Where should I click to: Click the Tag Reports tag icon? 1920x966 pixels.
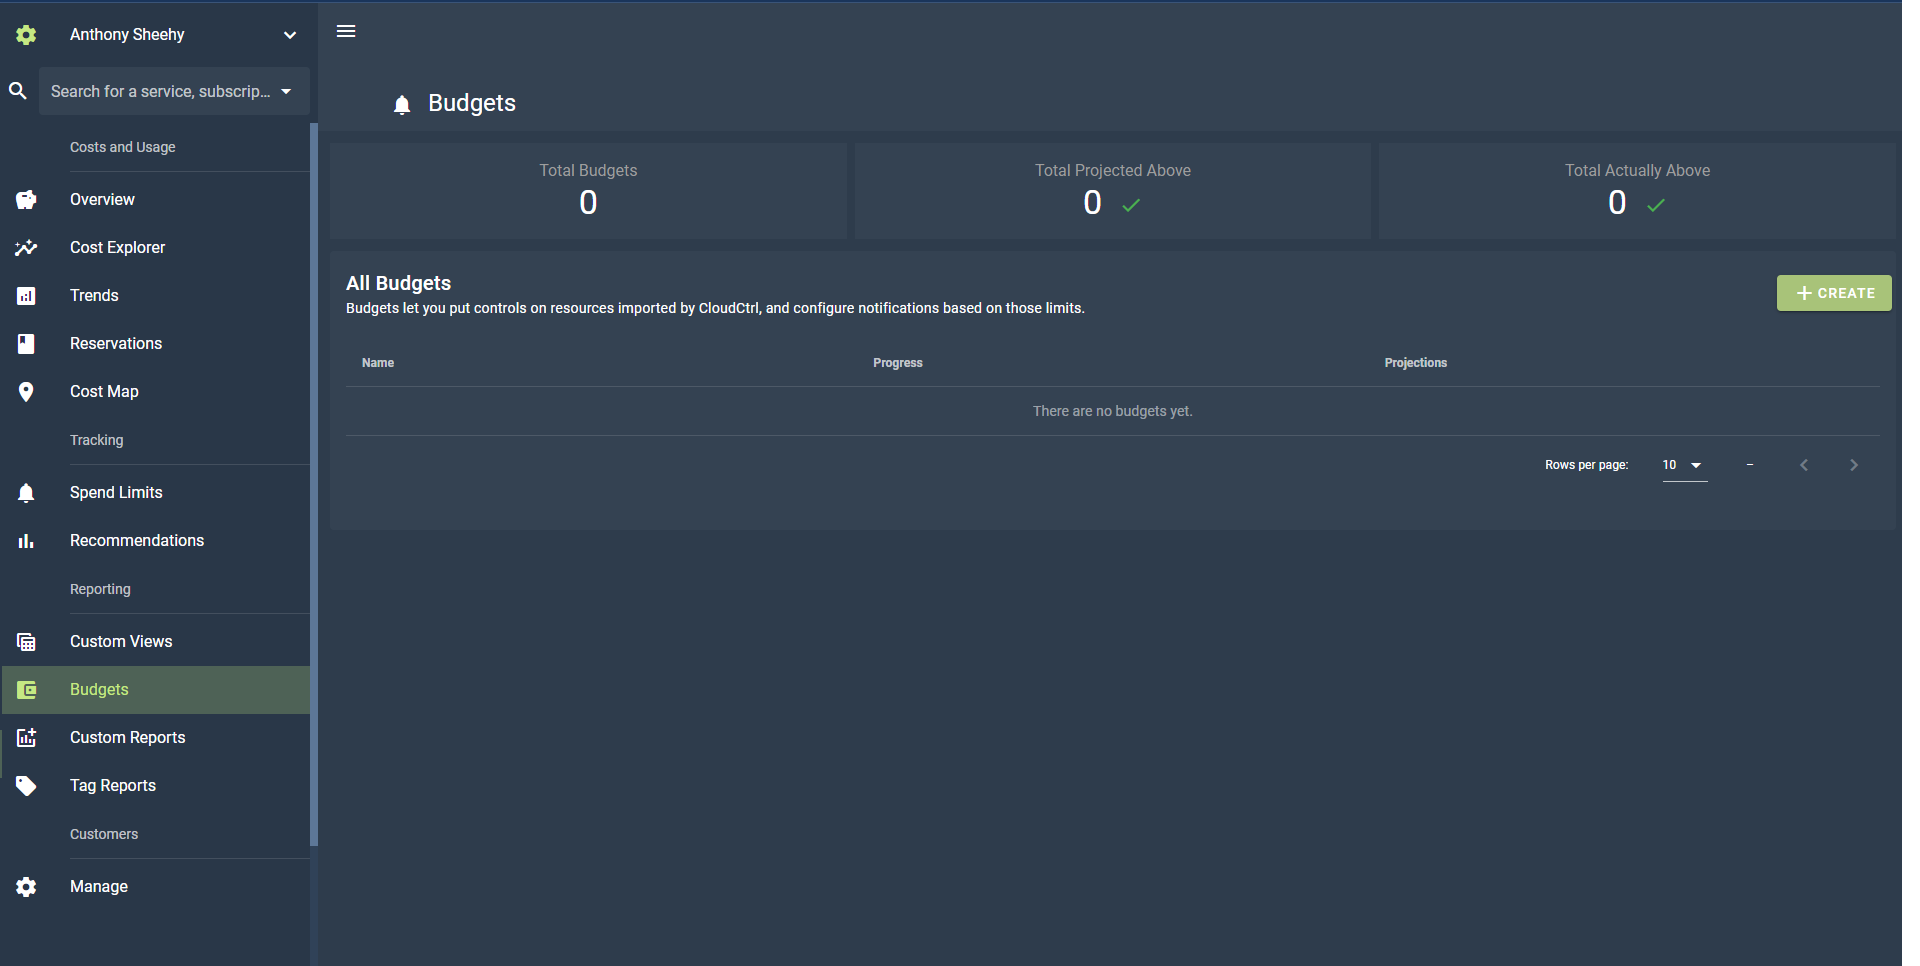point(26,786)
